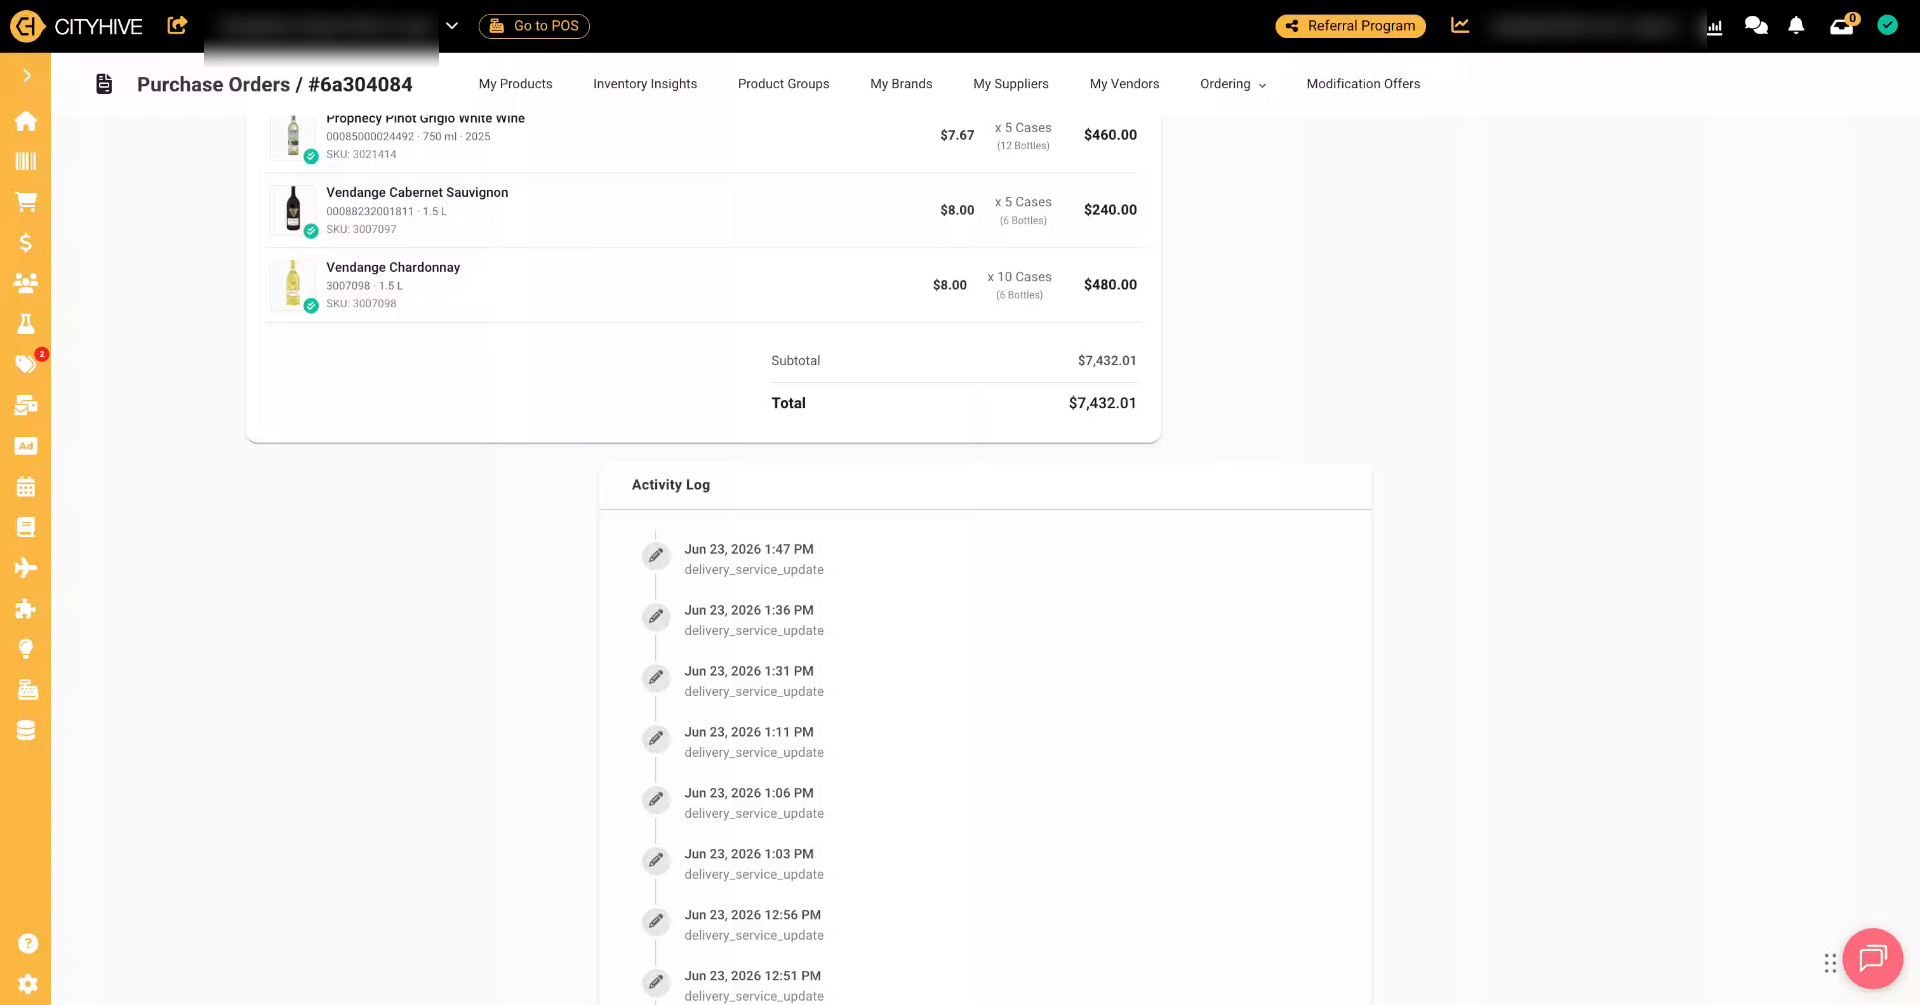Click the Vendange Chardonnay bottle thumbnail
1920x1005 pixels.
click(x=293, y=285)
